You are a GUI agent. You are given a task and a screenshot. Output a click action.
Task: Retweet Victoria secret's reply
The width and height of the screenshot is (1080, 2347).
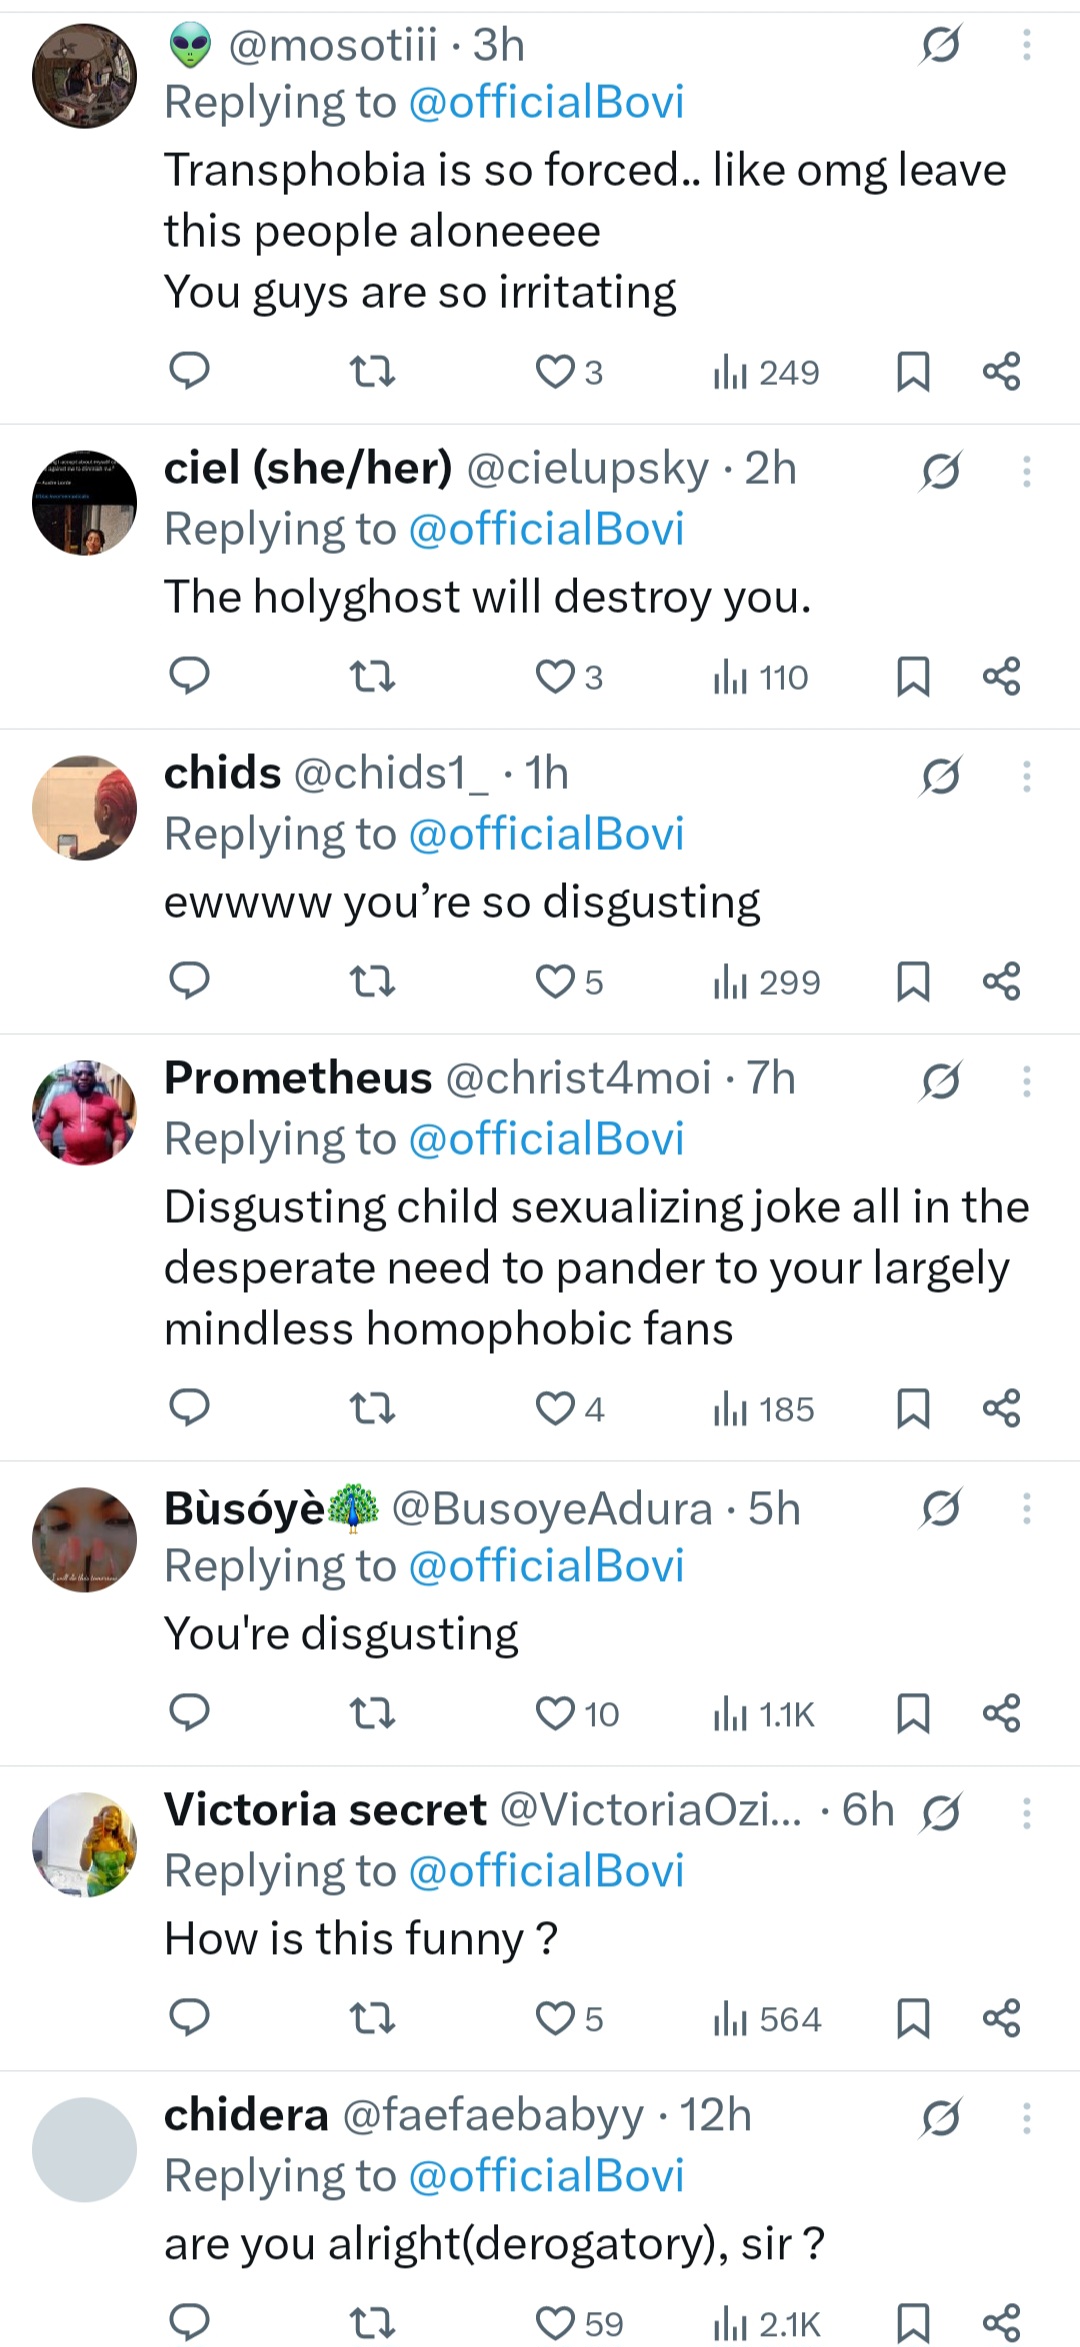point(372,2018)
